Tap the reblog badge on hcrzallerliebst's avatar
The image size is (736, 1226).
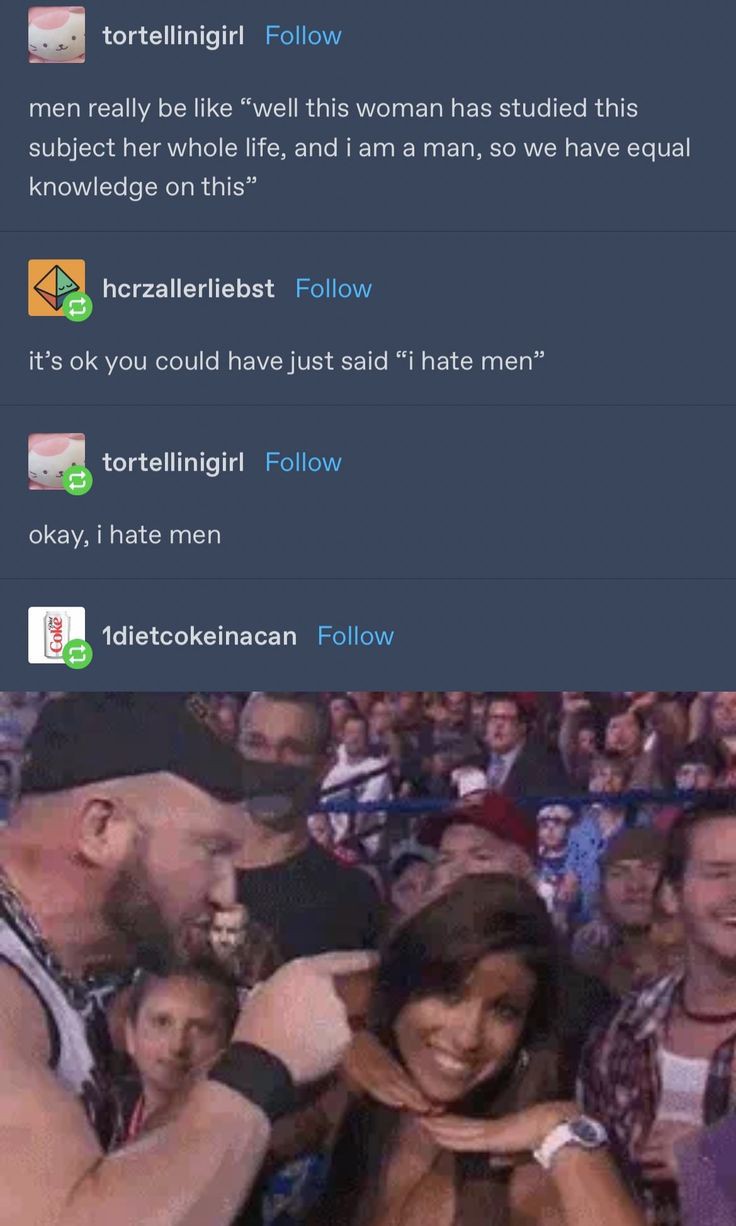tap(78, 308)
